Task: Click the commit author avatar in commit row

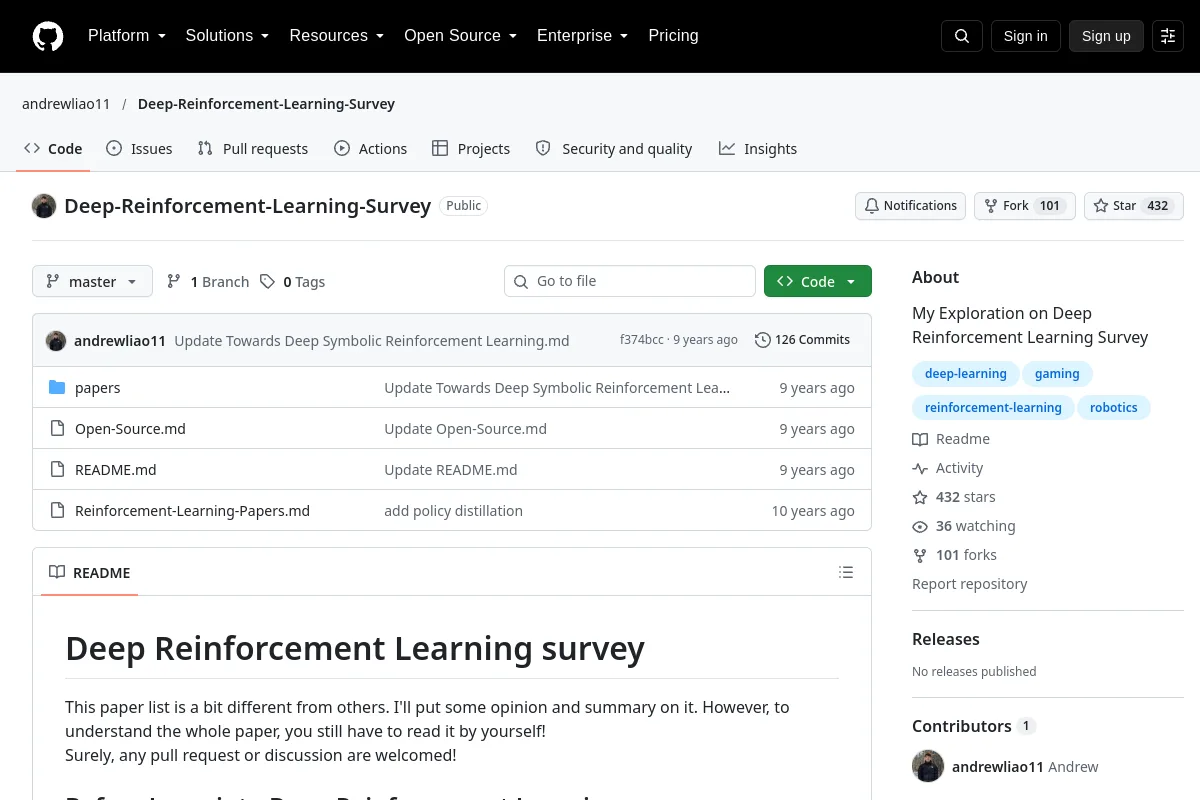Action: pyautogui.click(x=56, y=340)
